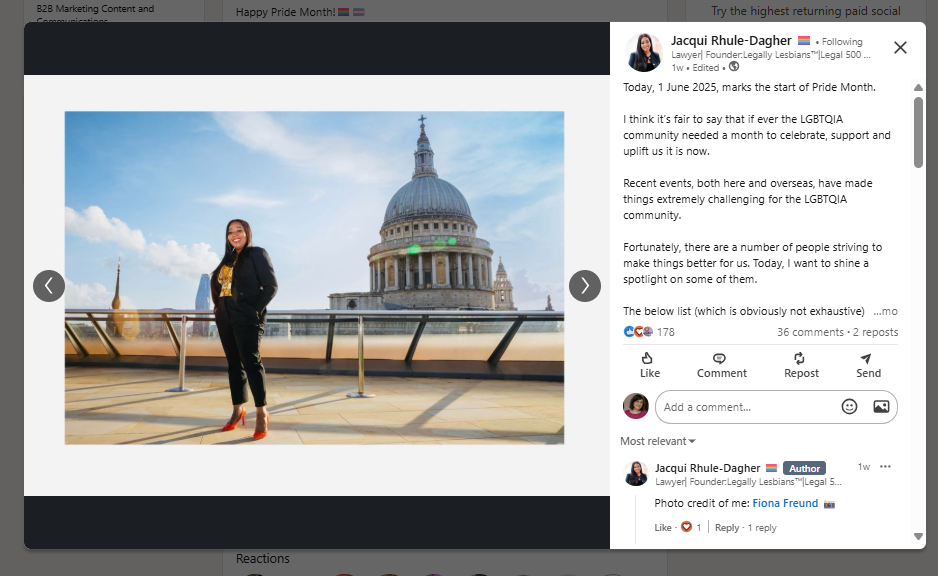The height and width of the screenshot is (576, 938).
Task: Reply to the photo credit comment
Action: point(727,528)
